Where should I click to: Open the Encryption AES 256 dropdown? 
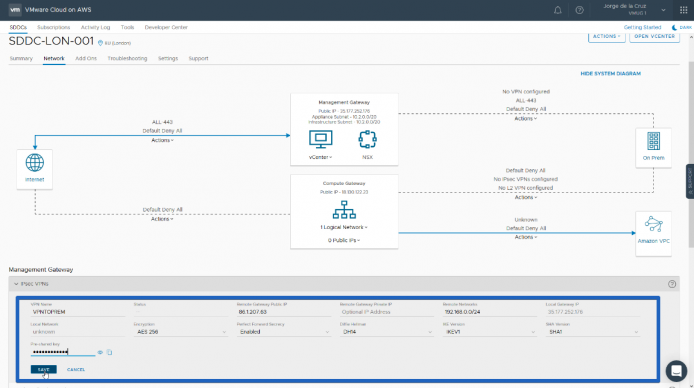pos(181,332)
